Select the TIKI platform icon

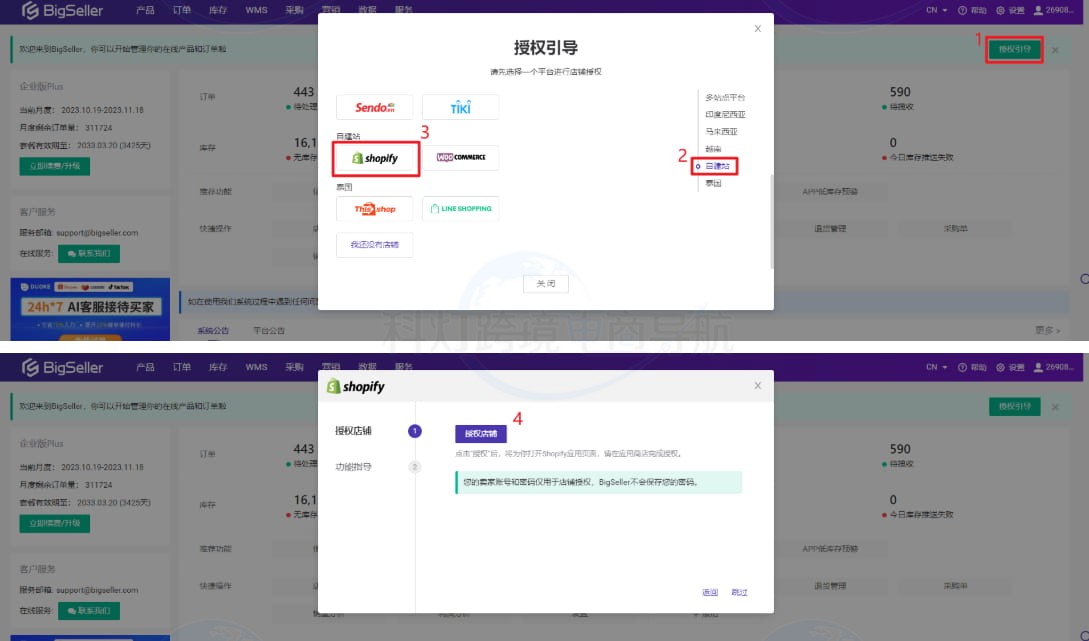pyautogui.click(x=460, y=107)
